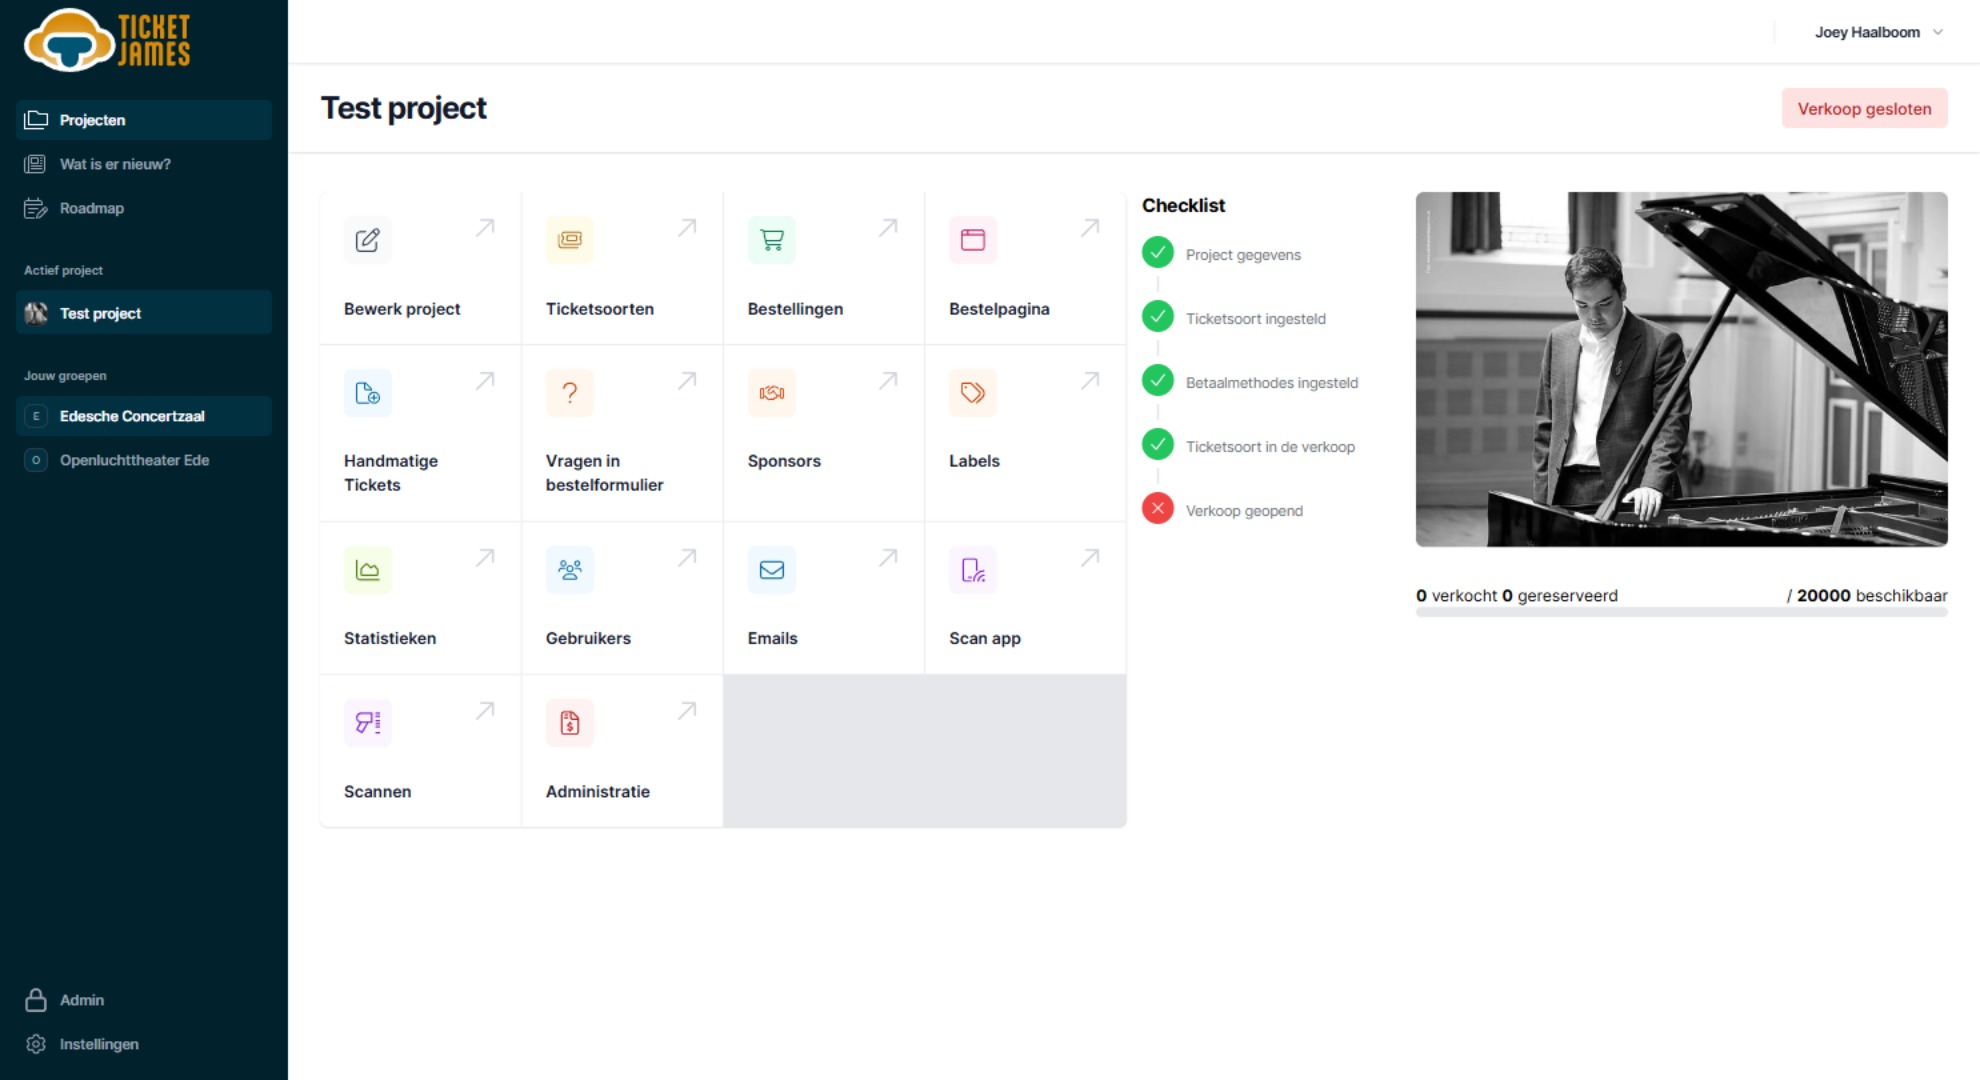This screenshot has height=1080, width=1980.
Task: Click Project gegevens checklist text
Action: [1243, 255]
